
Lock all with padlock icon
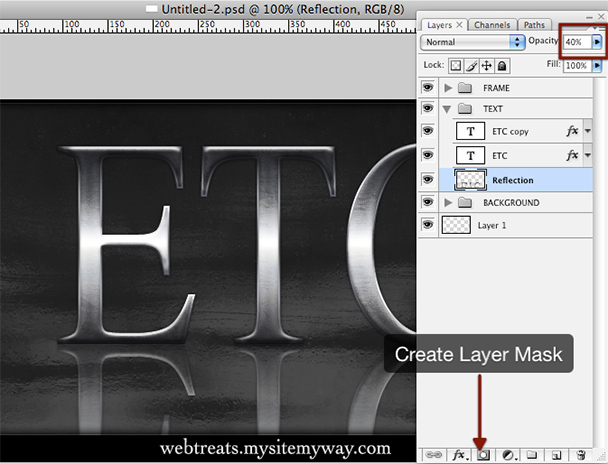click(502, 66)
